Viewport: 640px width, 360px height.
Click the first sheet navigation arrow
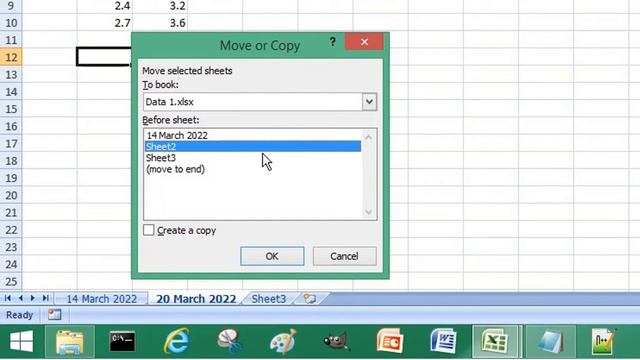(x=8, y=298)
